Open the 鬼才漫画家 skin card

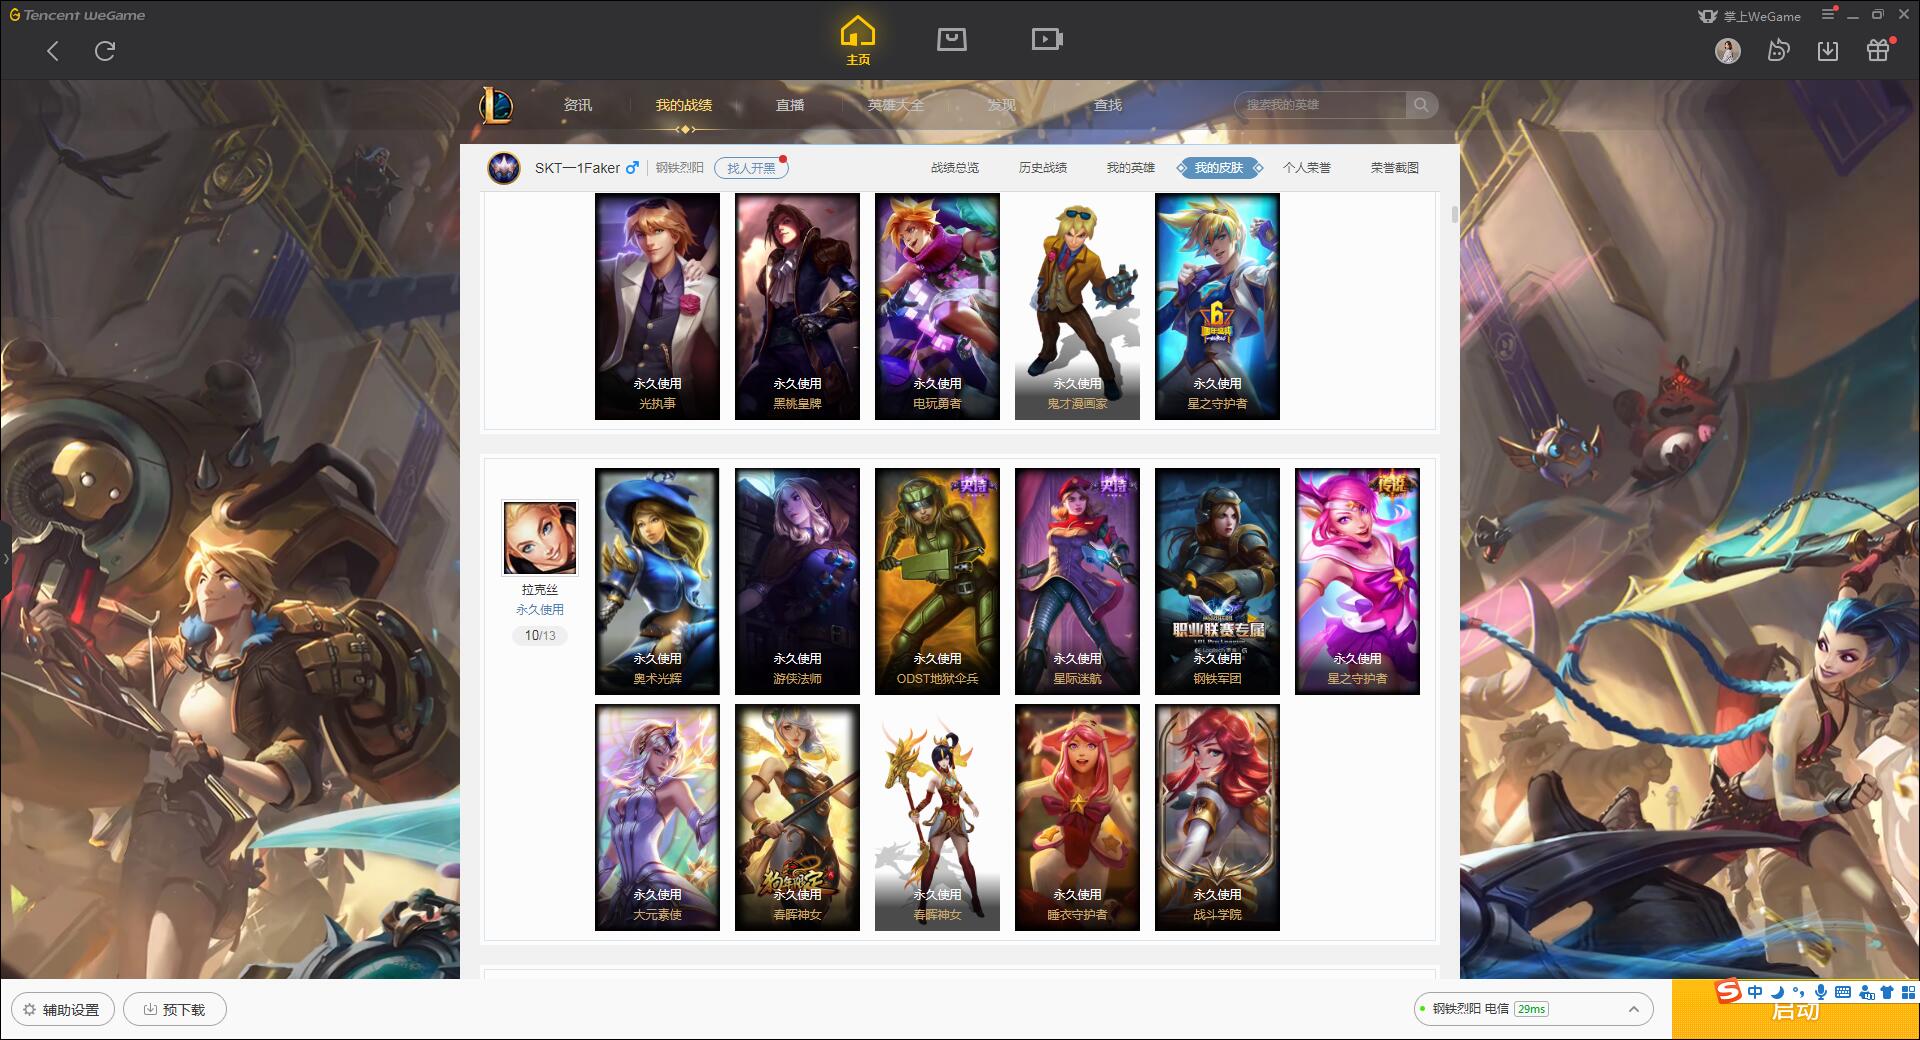point(1077,306)
